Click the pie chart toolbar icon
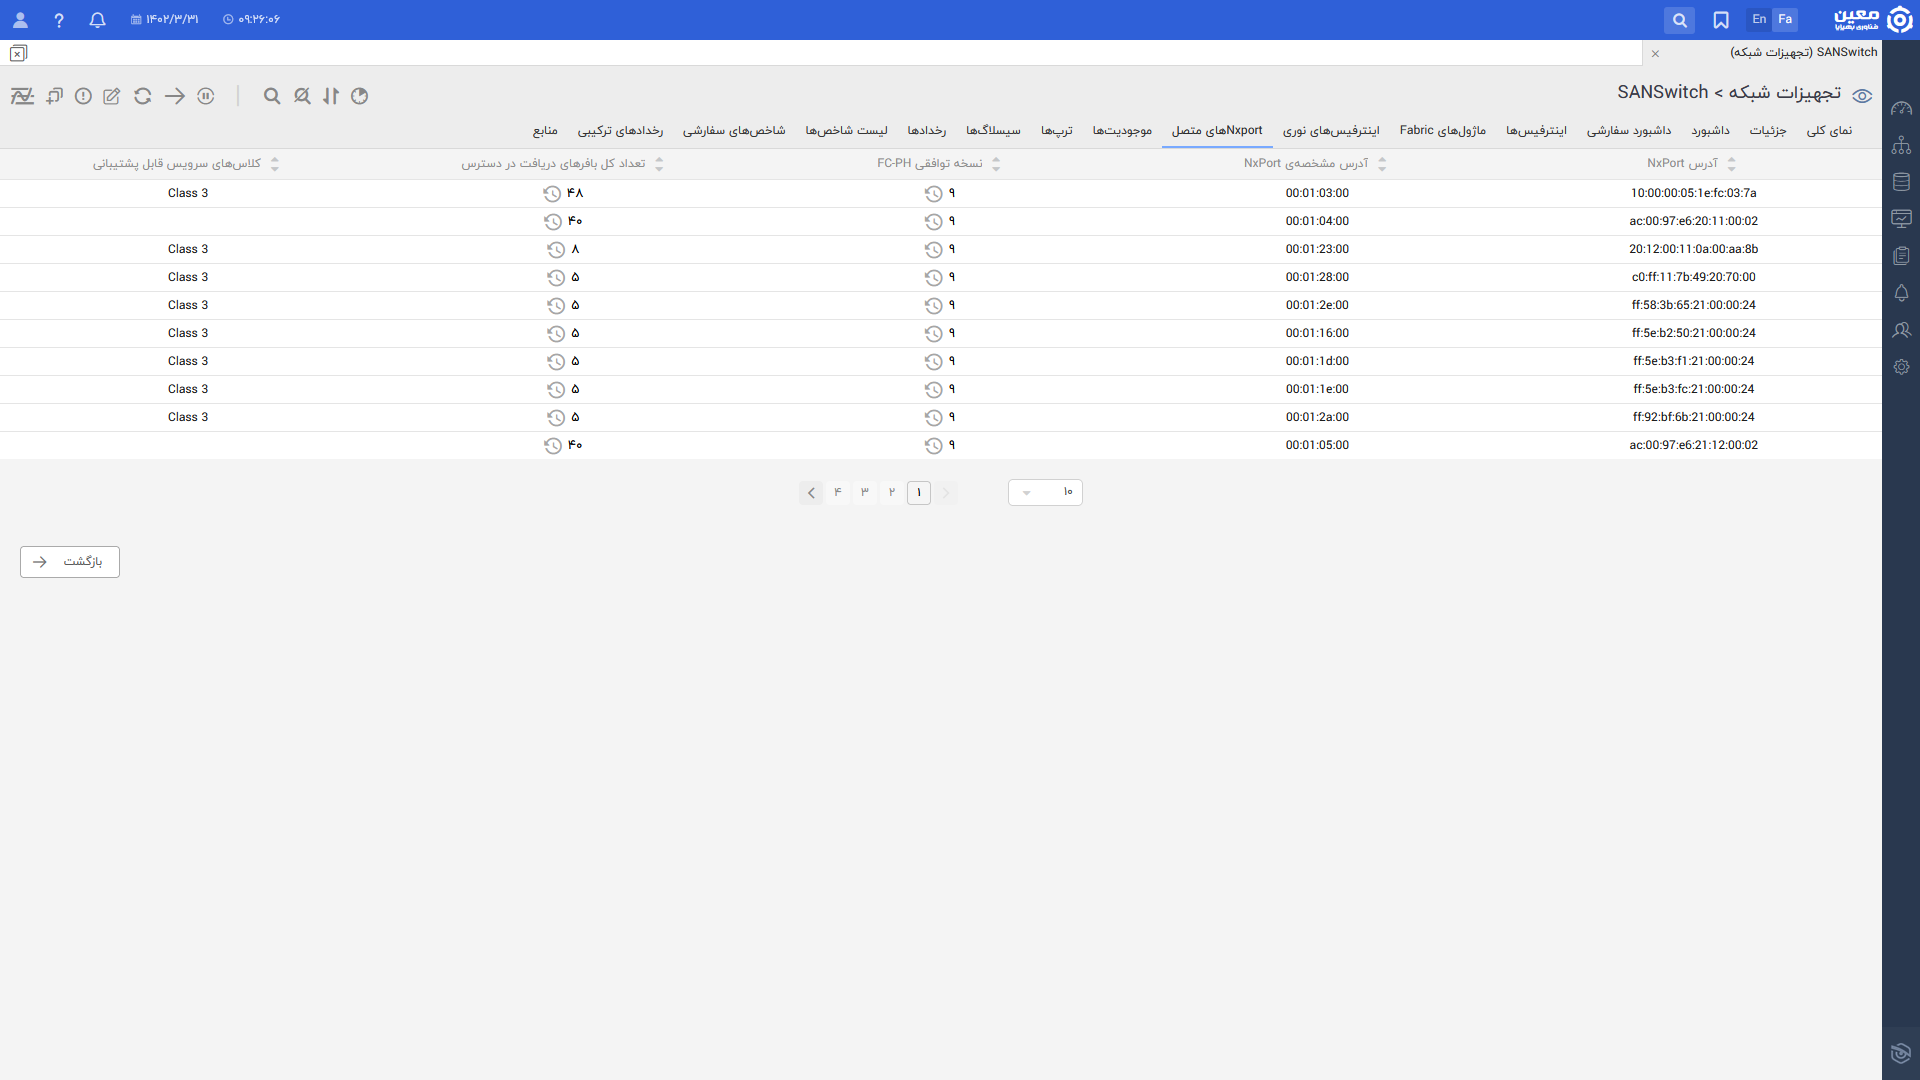 (x=360, y=96)
